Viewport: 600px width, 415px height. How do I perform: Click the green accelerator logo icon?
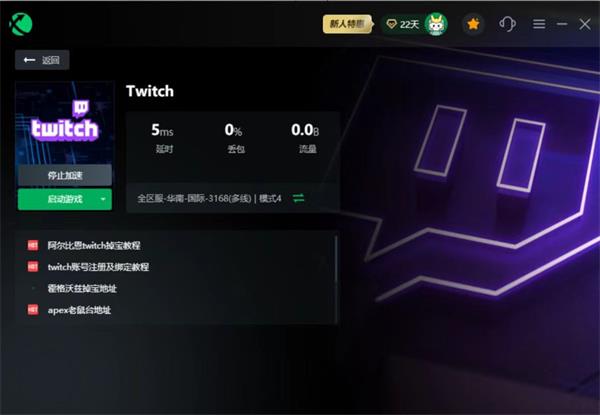21,24
